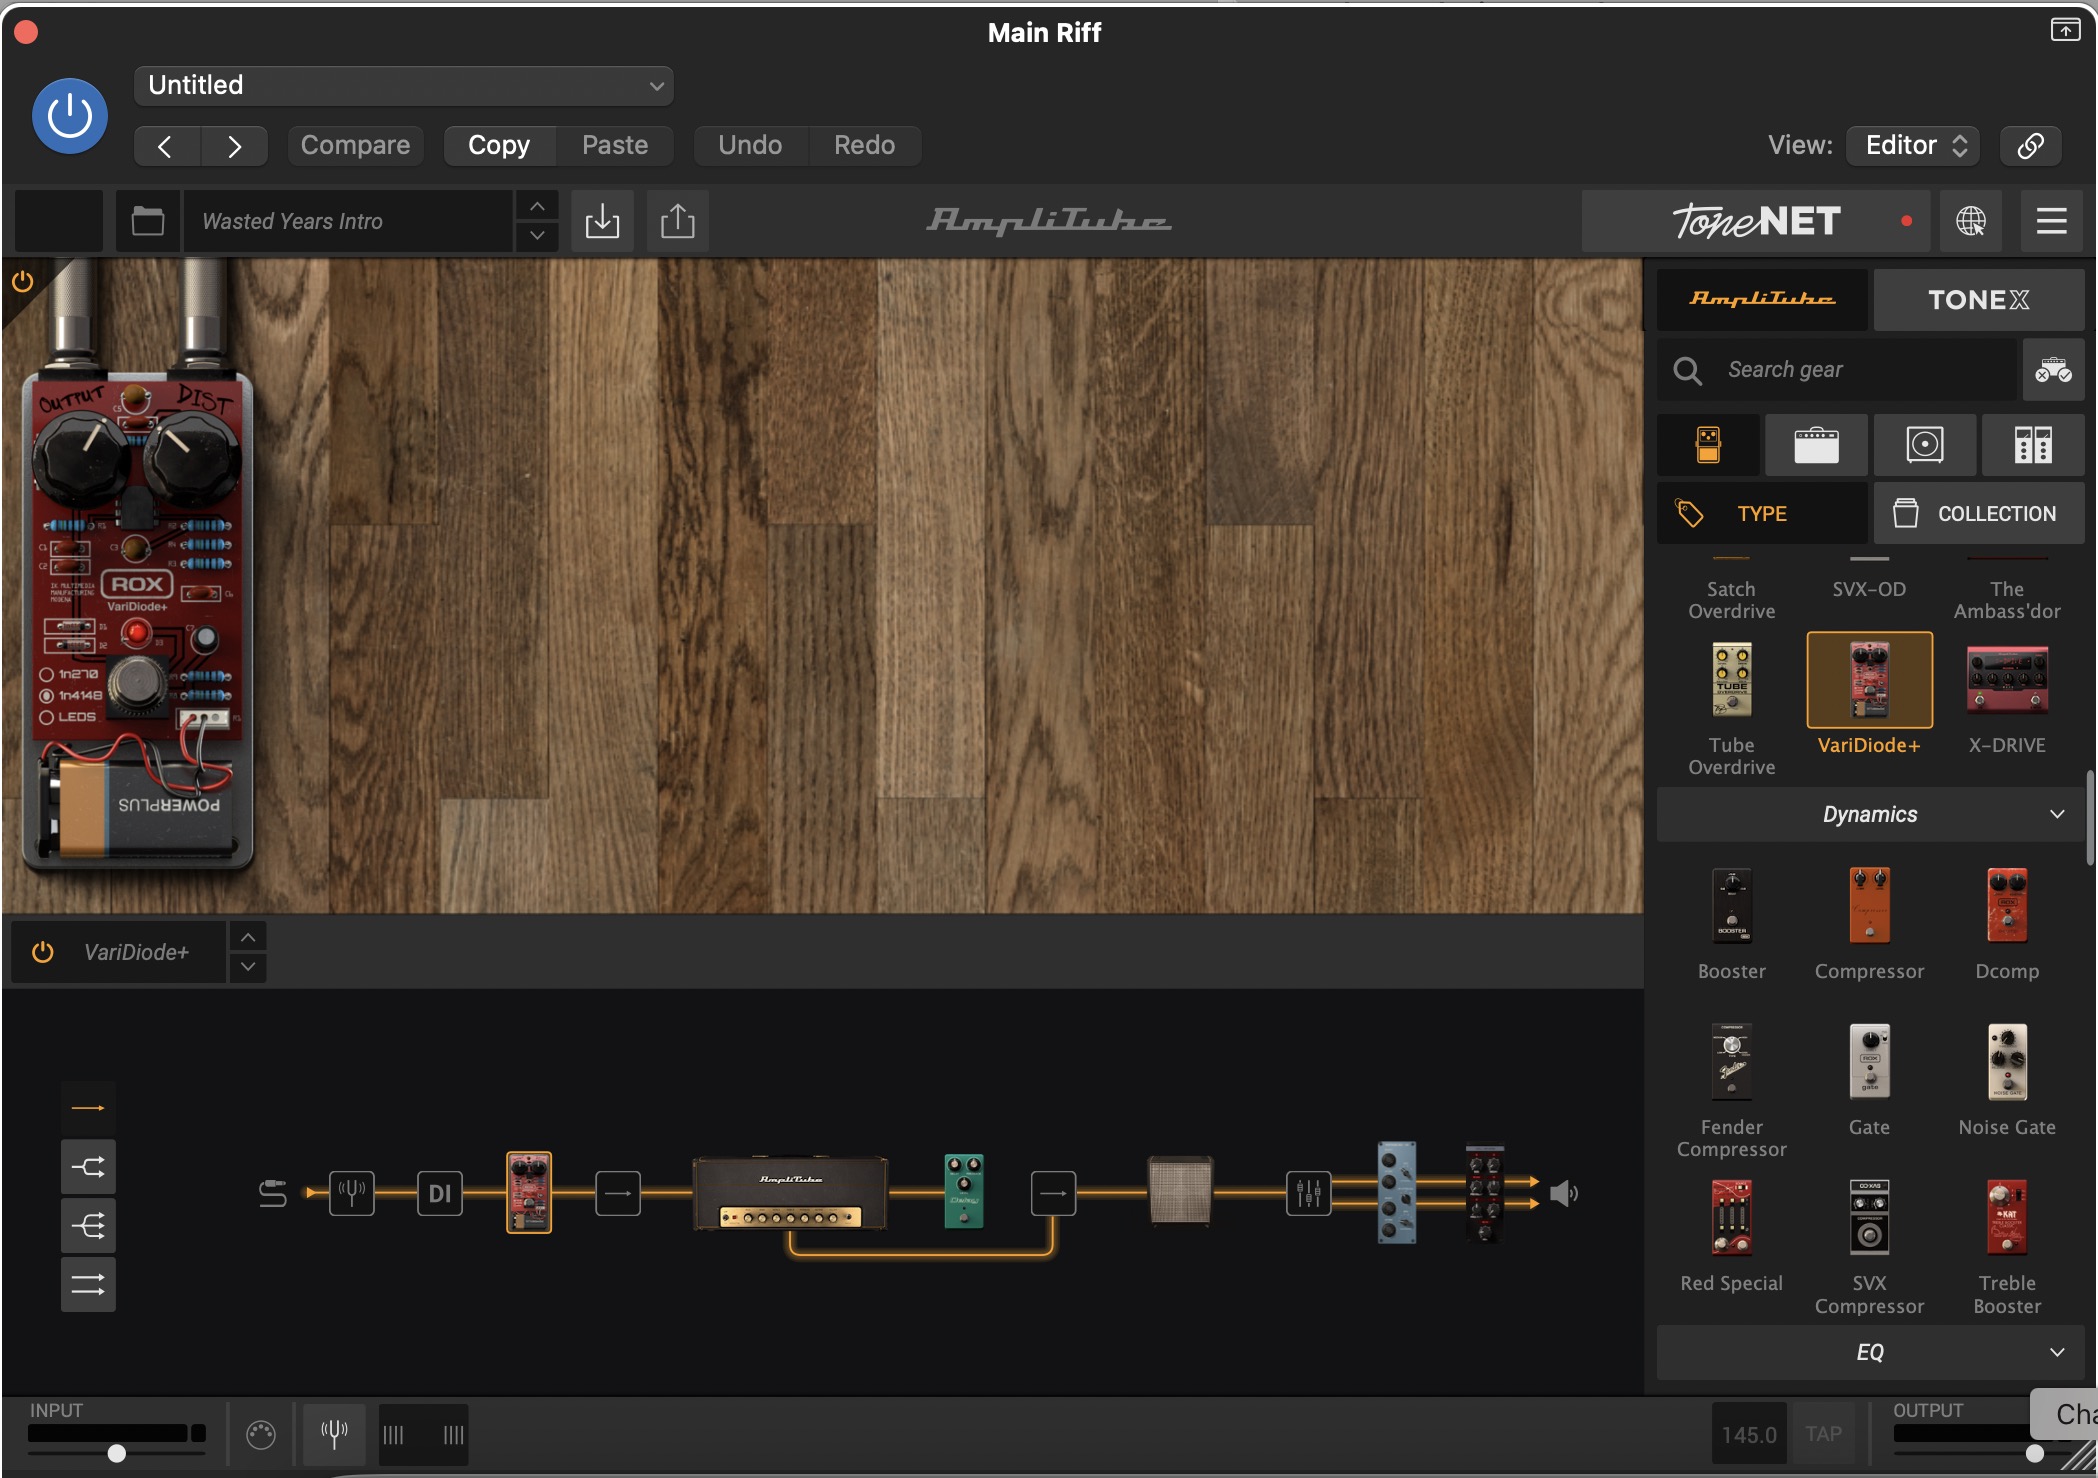Click the export share icon
Viewport: 2098px width, 1478px height.
tap(677, 221)
